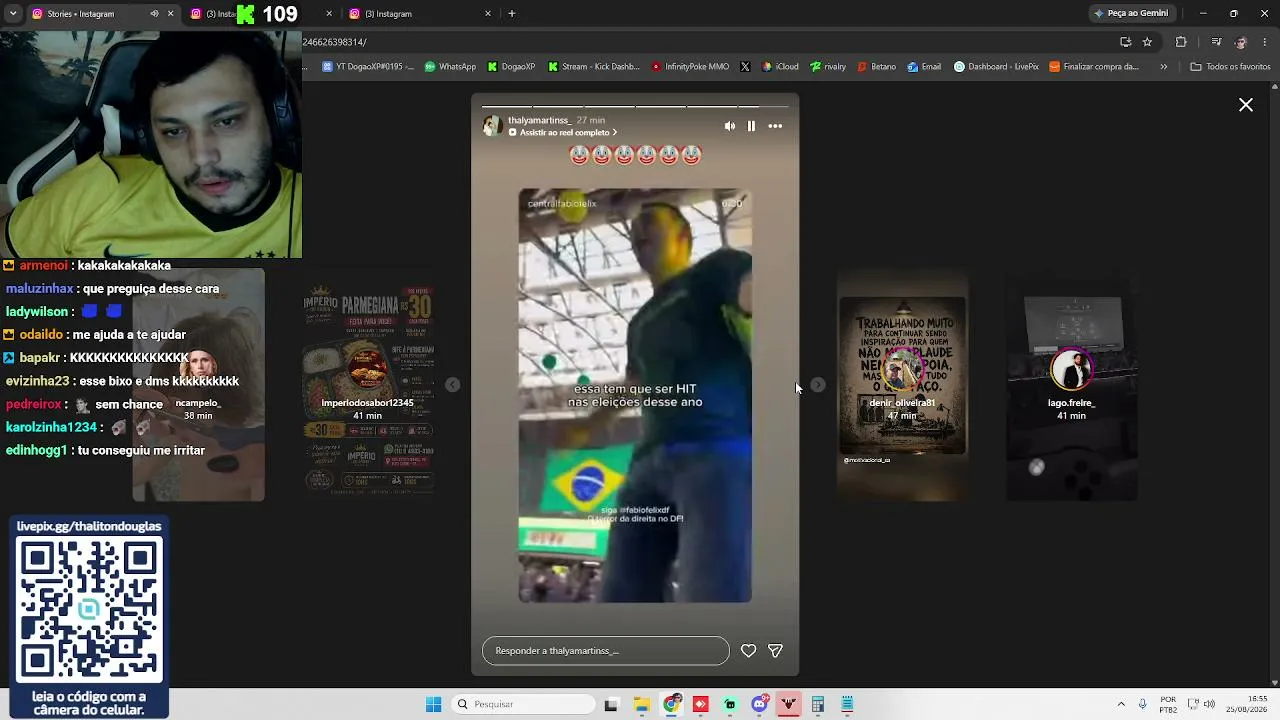The image size is (1280, 720).
Task: Open the 'Finalizar compra da...' bookmark
Action: [1093, 67]
